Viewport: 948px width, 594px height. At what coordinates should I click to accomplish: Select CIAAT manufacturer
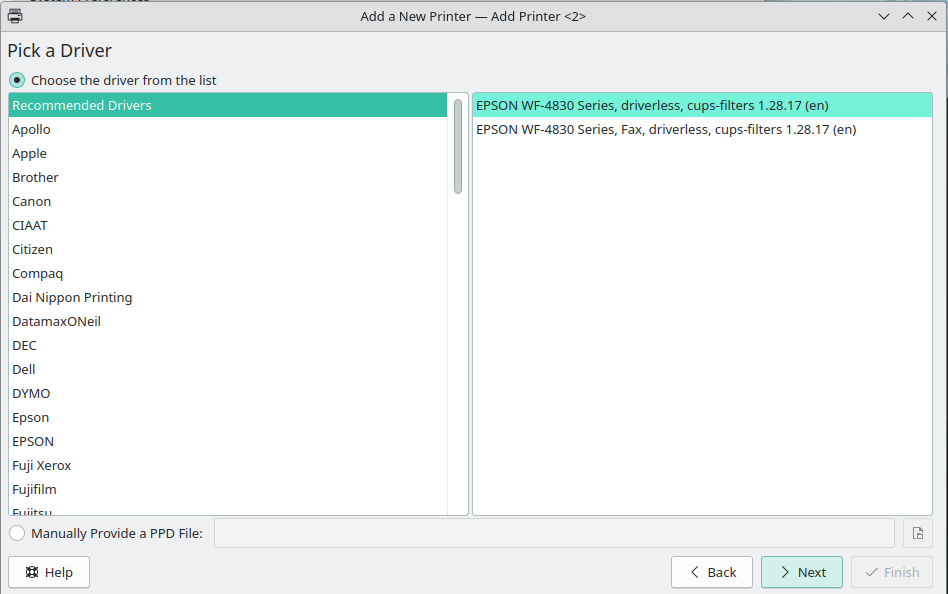point(228,226)
